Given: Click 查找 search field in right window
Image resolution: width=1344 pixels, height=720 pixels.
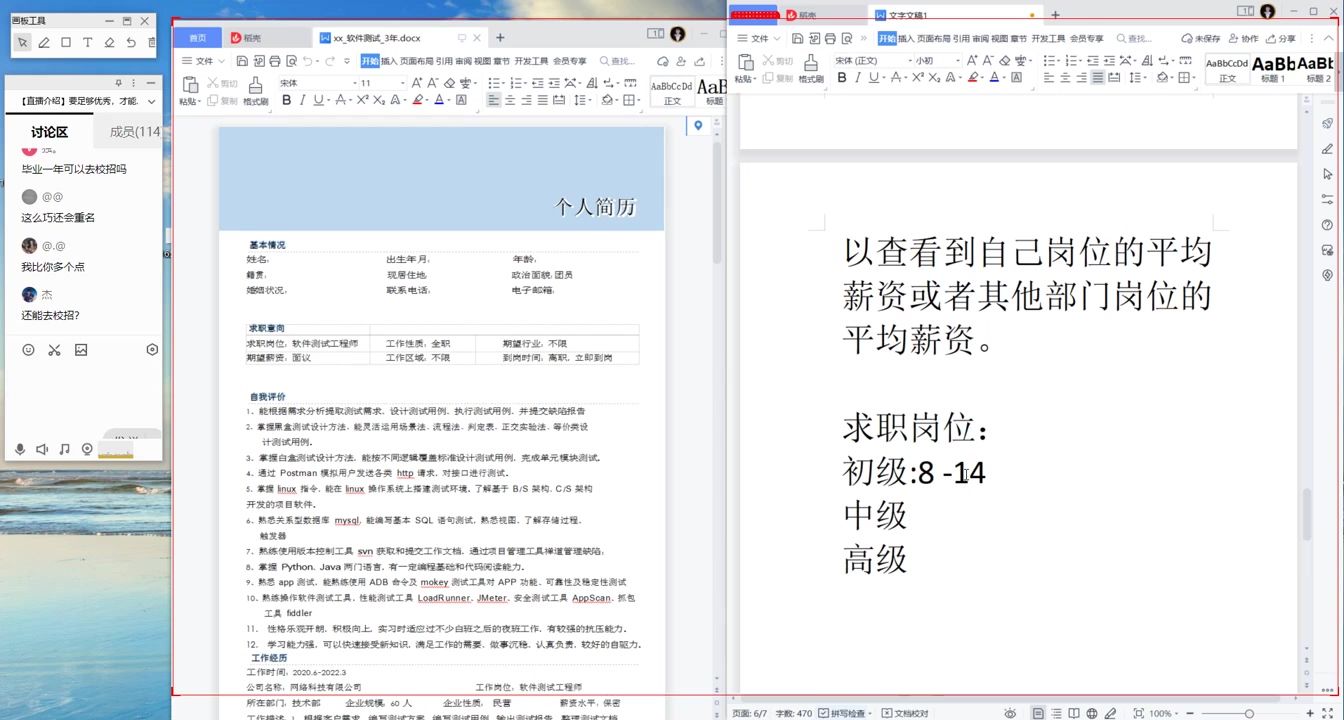Looking at the screenshot, I should pos(1134,38).
